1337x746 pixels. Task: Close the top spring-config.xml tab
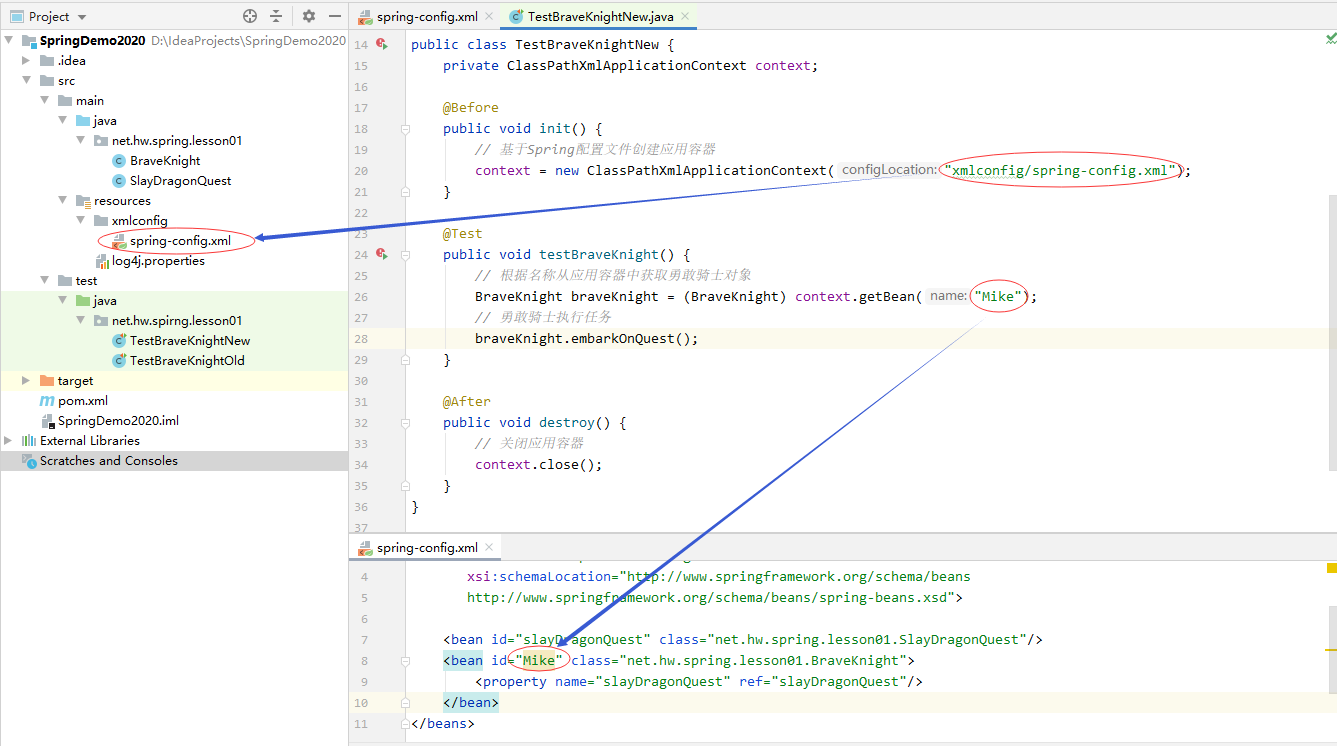(488, 17)
